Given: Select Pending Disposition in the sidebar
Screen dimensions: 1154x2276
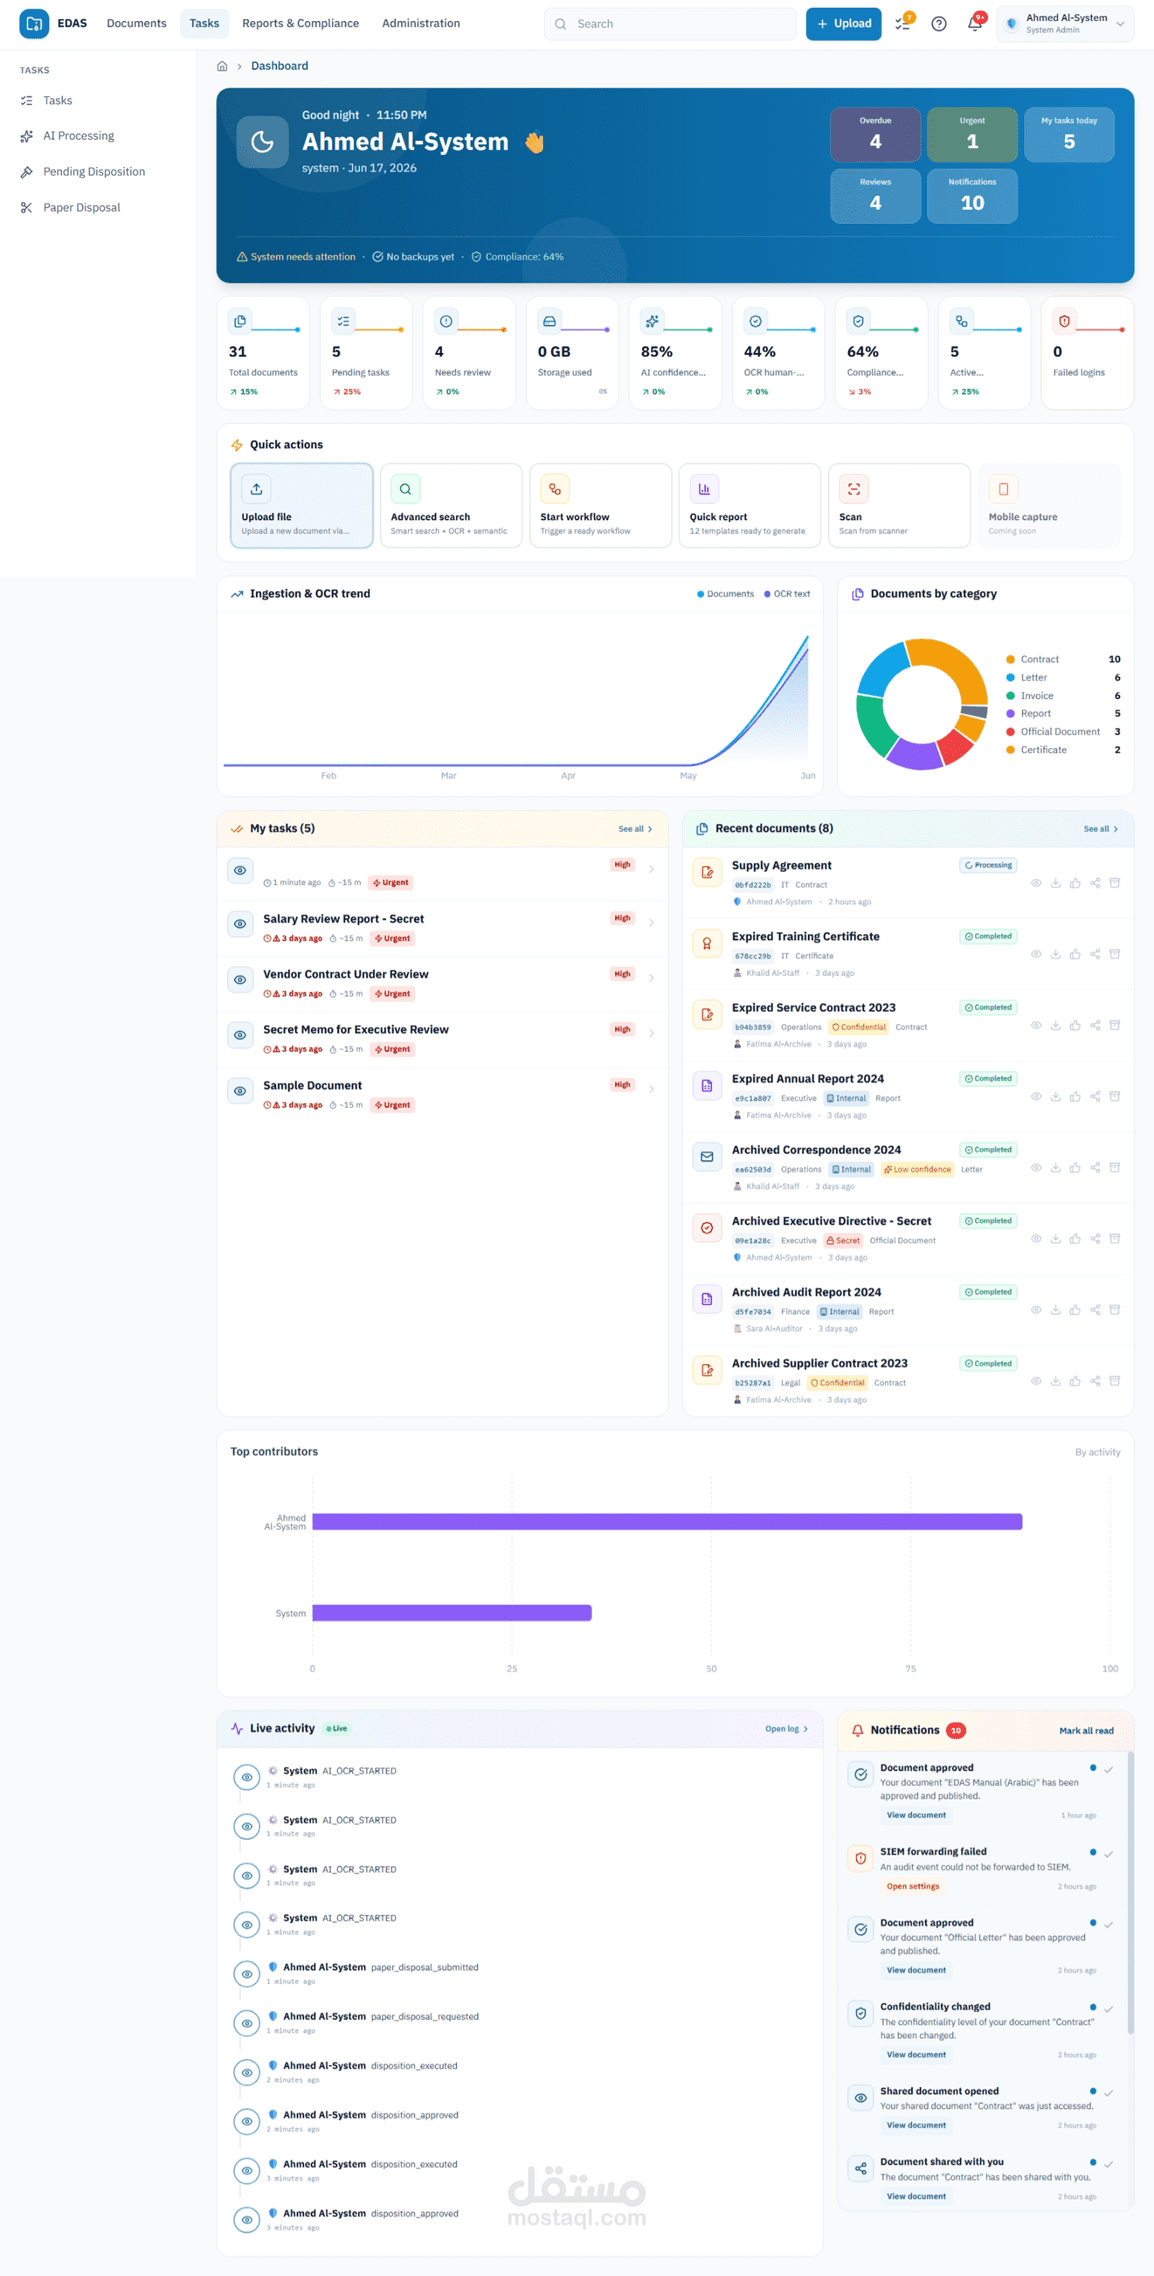Looking at the screenshot, I should (94, 172).
